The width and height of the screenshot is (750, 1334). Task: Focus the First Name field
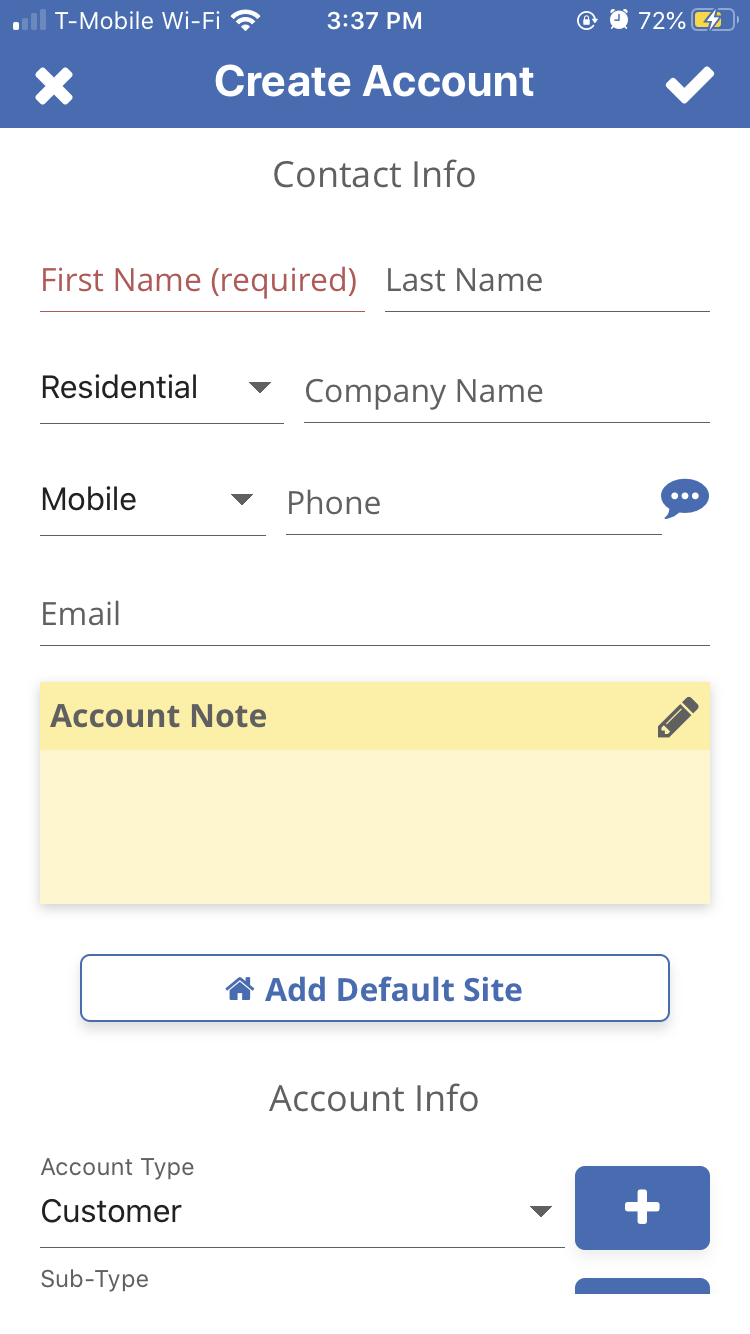tap(201, 281)
